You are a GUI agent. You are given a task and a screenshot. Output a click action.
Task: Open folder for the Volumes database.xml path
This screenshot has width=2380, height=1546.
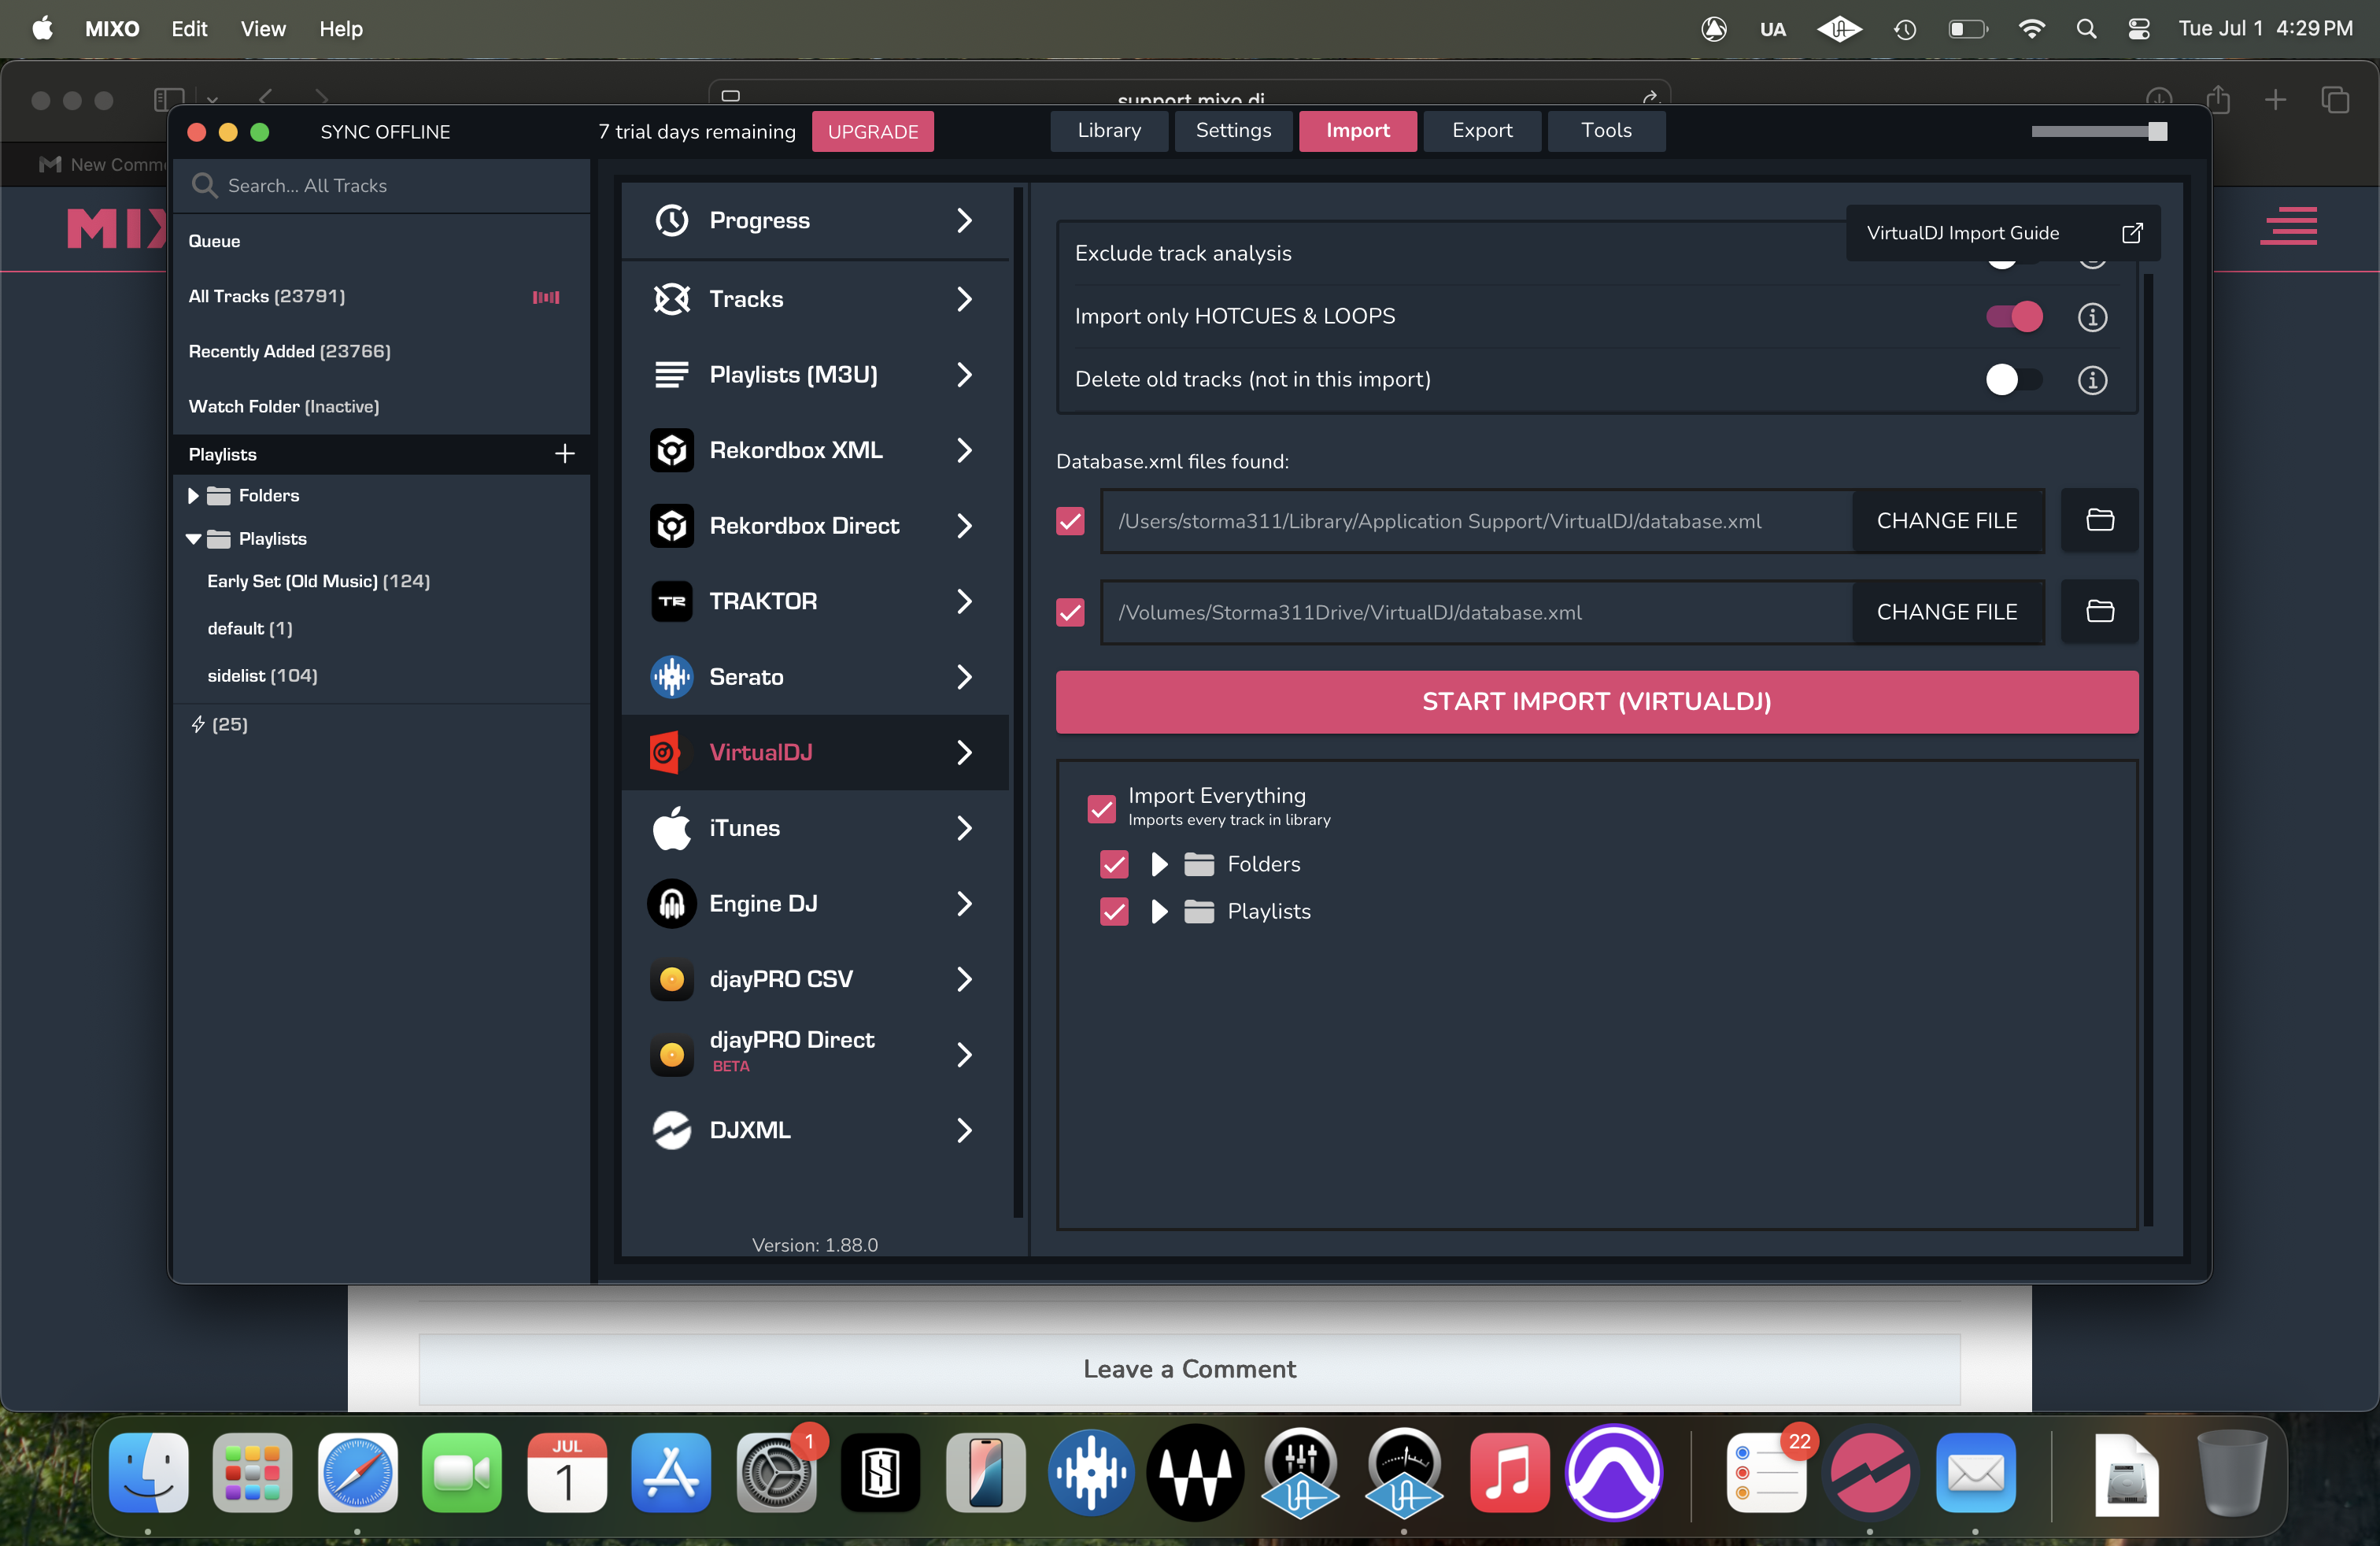[2099, 611]
